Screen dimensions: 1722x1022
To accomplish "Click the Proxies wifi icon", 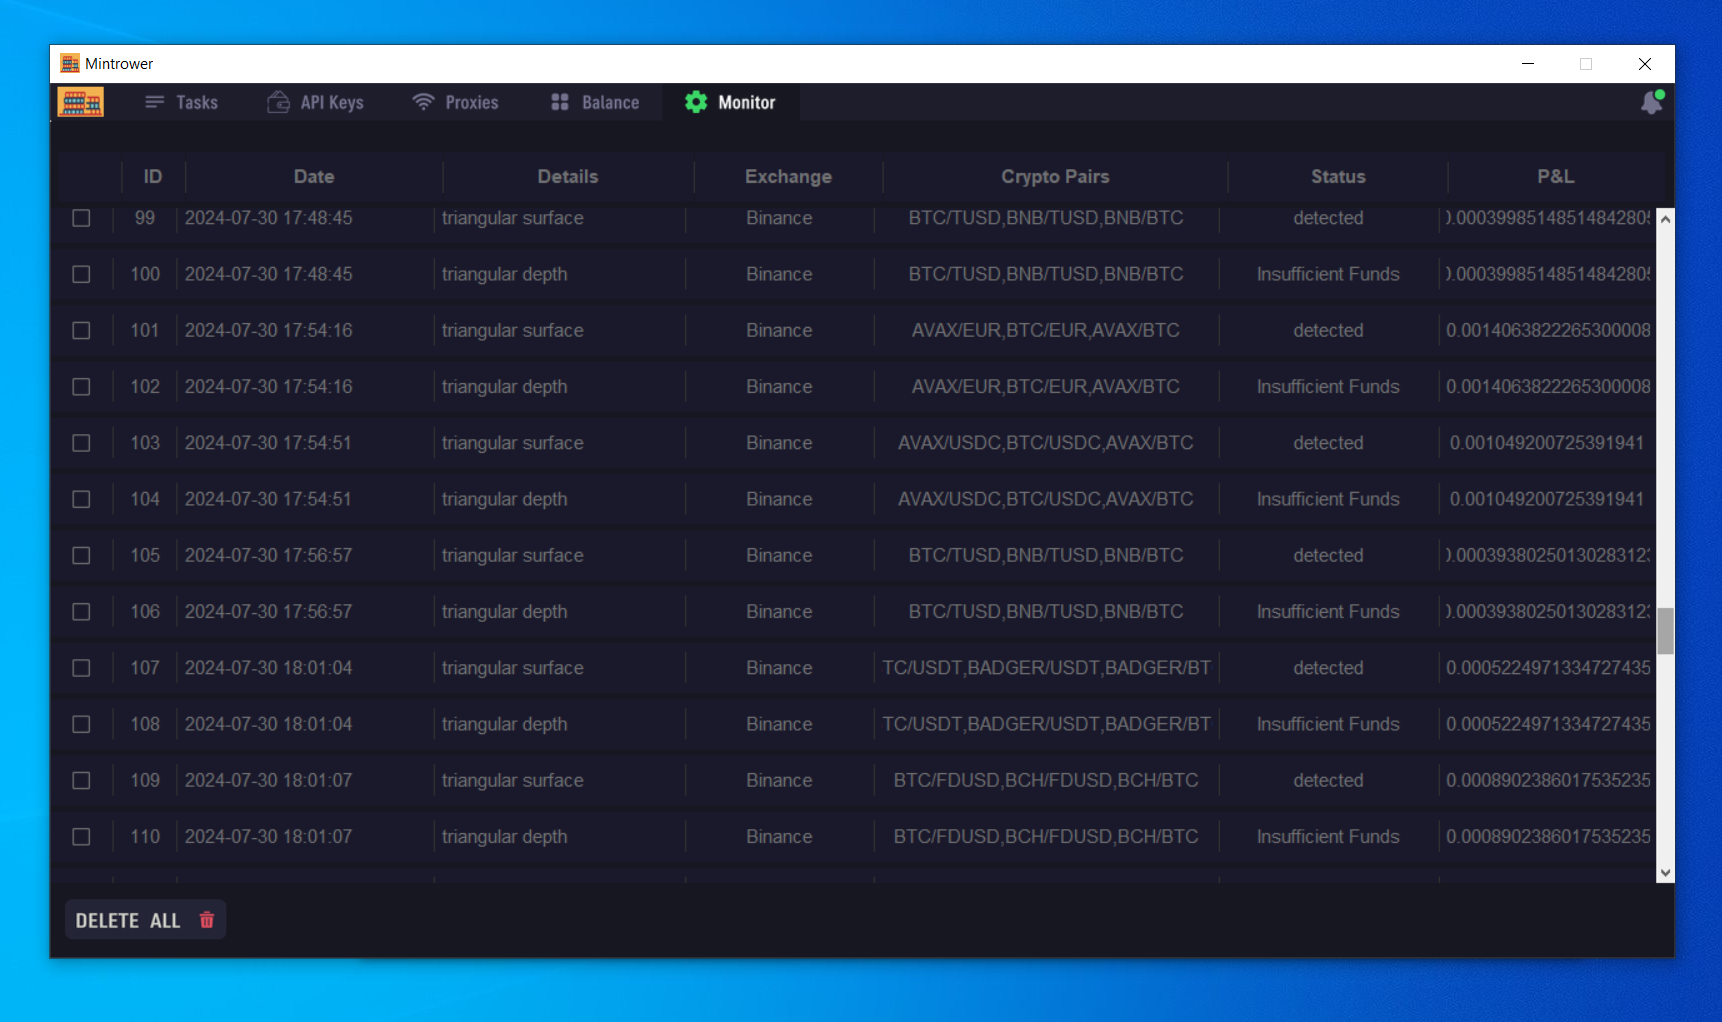I will coord(423,102).
